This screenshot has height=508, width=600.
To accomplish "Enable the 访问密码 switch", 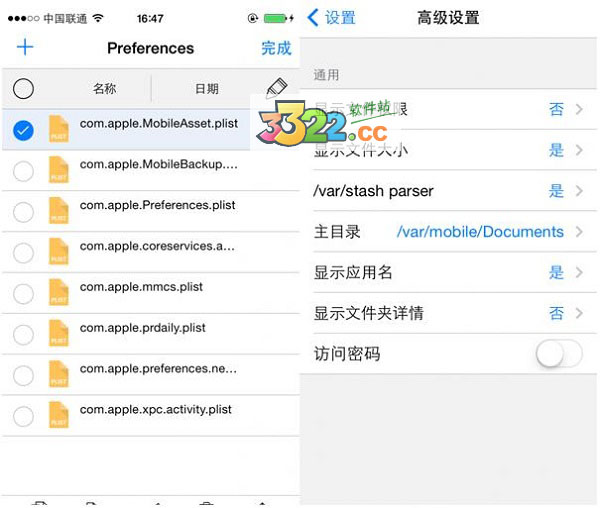I will [559, 354].
